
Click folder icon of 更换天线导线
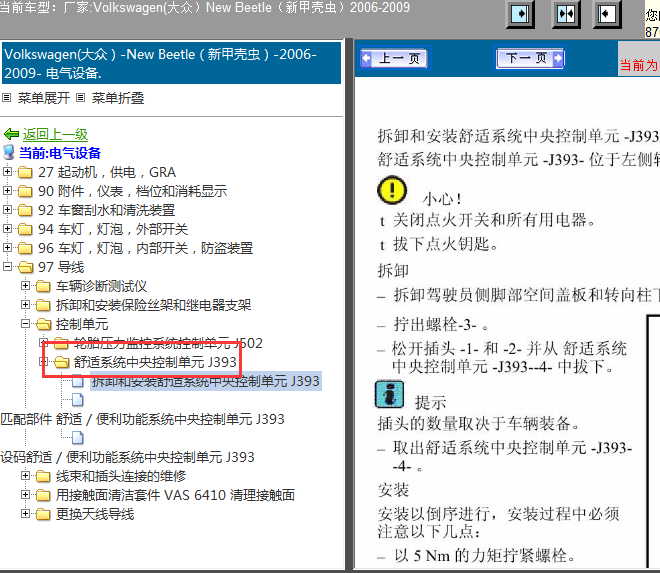point(43,514)
